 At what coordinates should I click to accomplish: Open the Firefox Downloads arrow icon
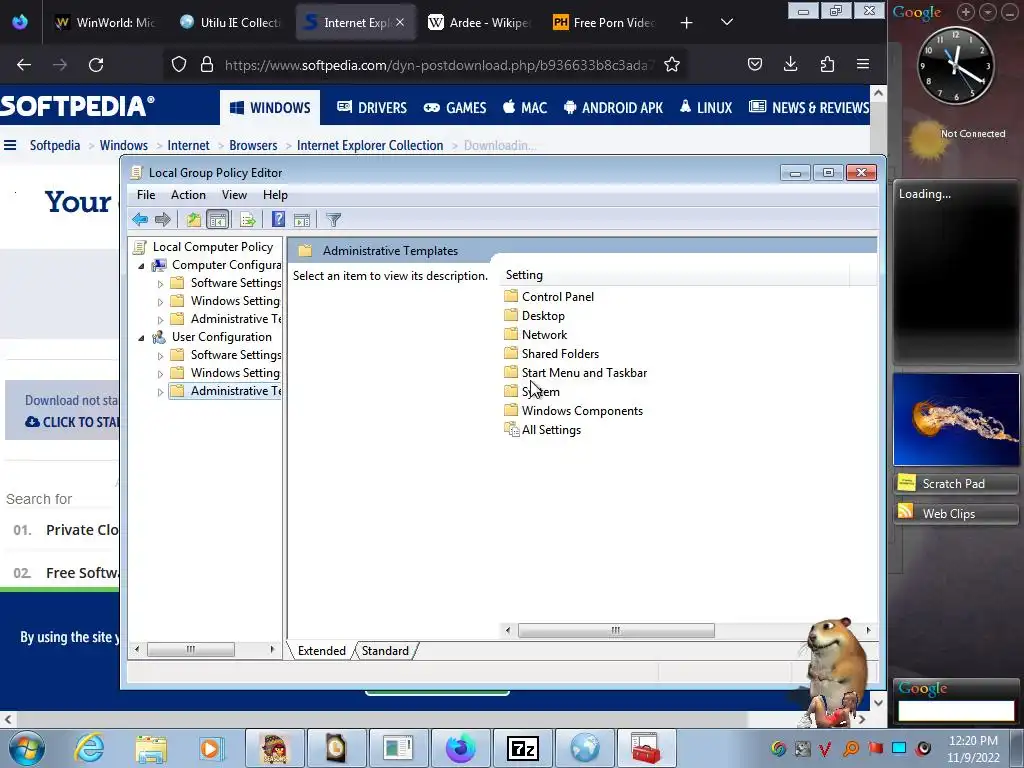click(x=790, y=64)
